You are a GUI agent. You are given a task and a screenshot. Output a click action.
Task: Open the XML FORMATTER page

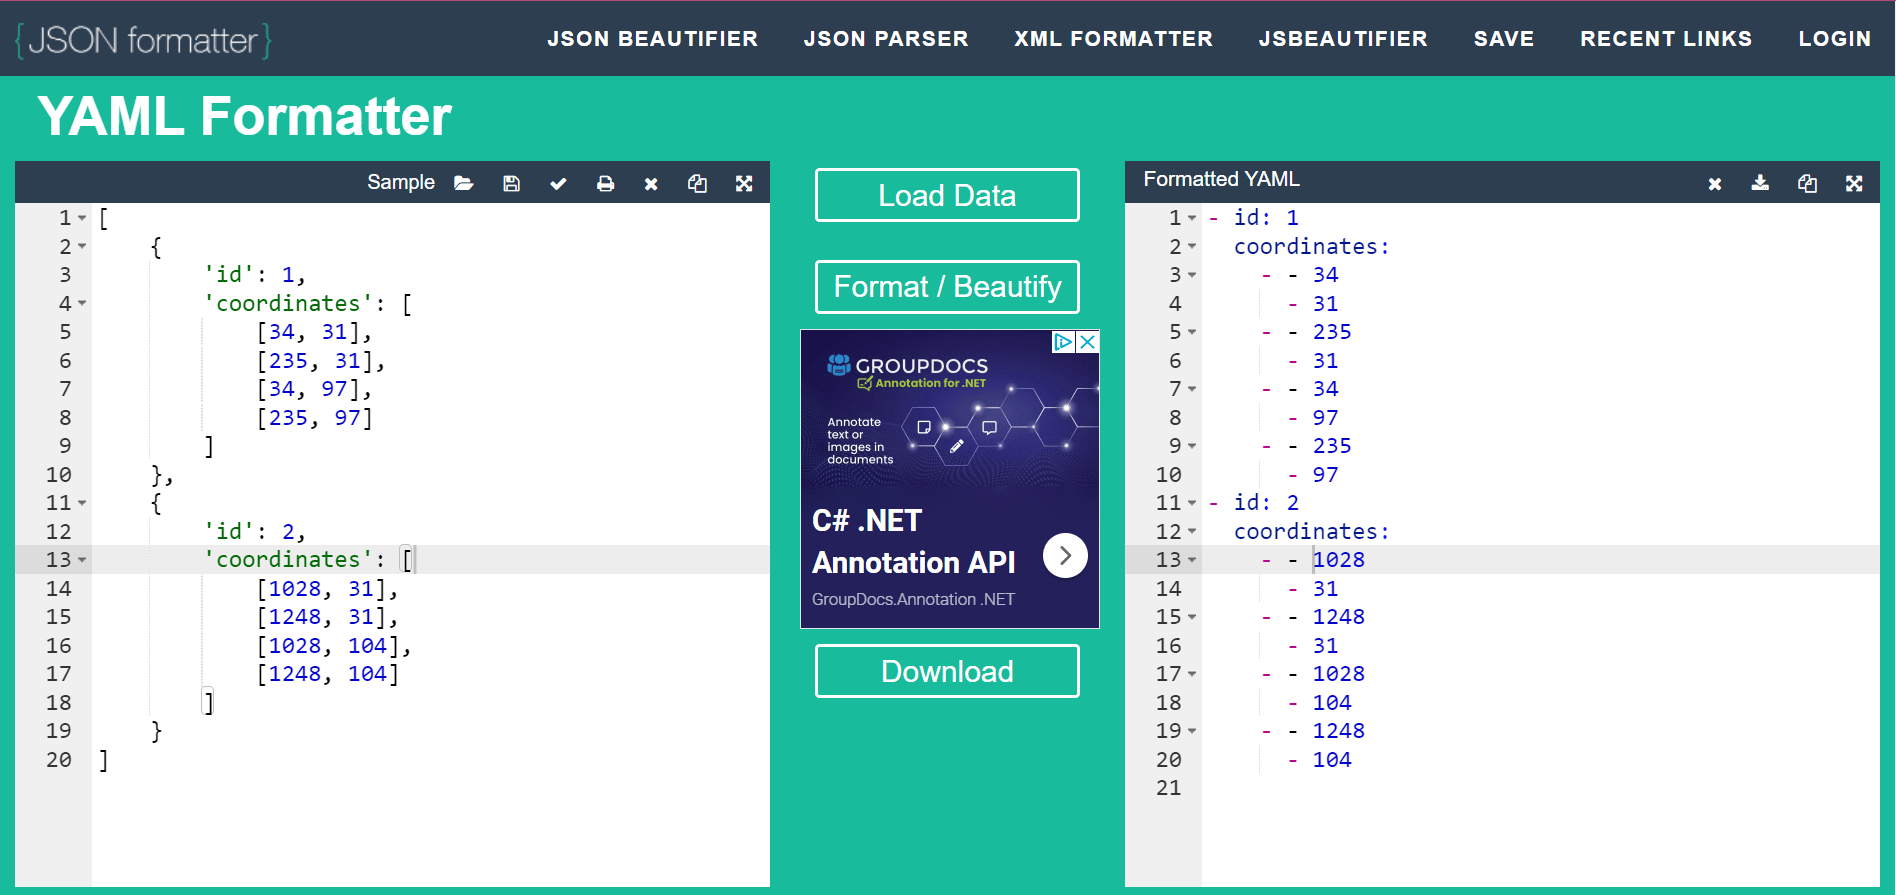(x=1113, y=39)
